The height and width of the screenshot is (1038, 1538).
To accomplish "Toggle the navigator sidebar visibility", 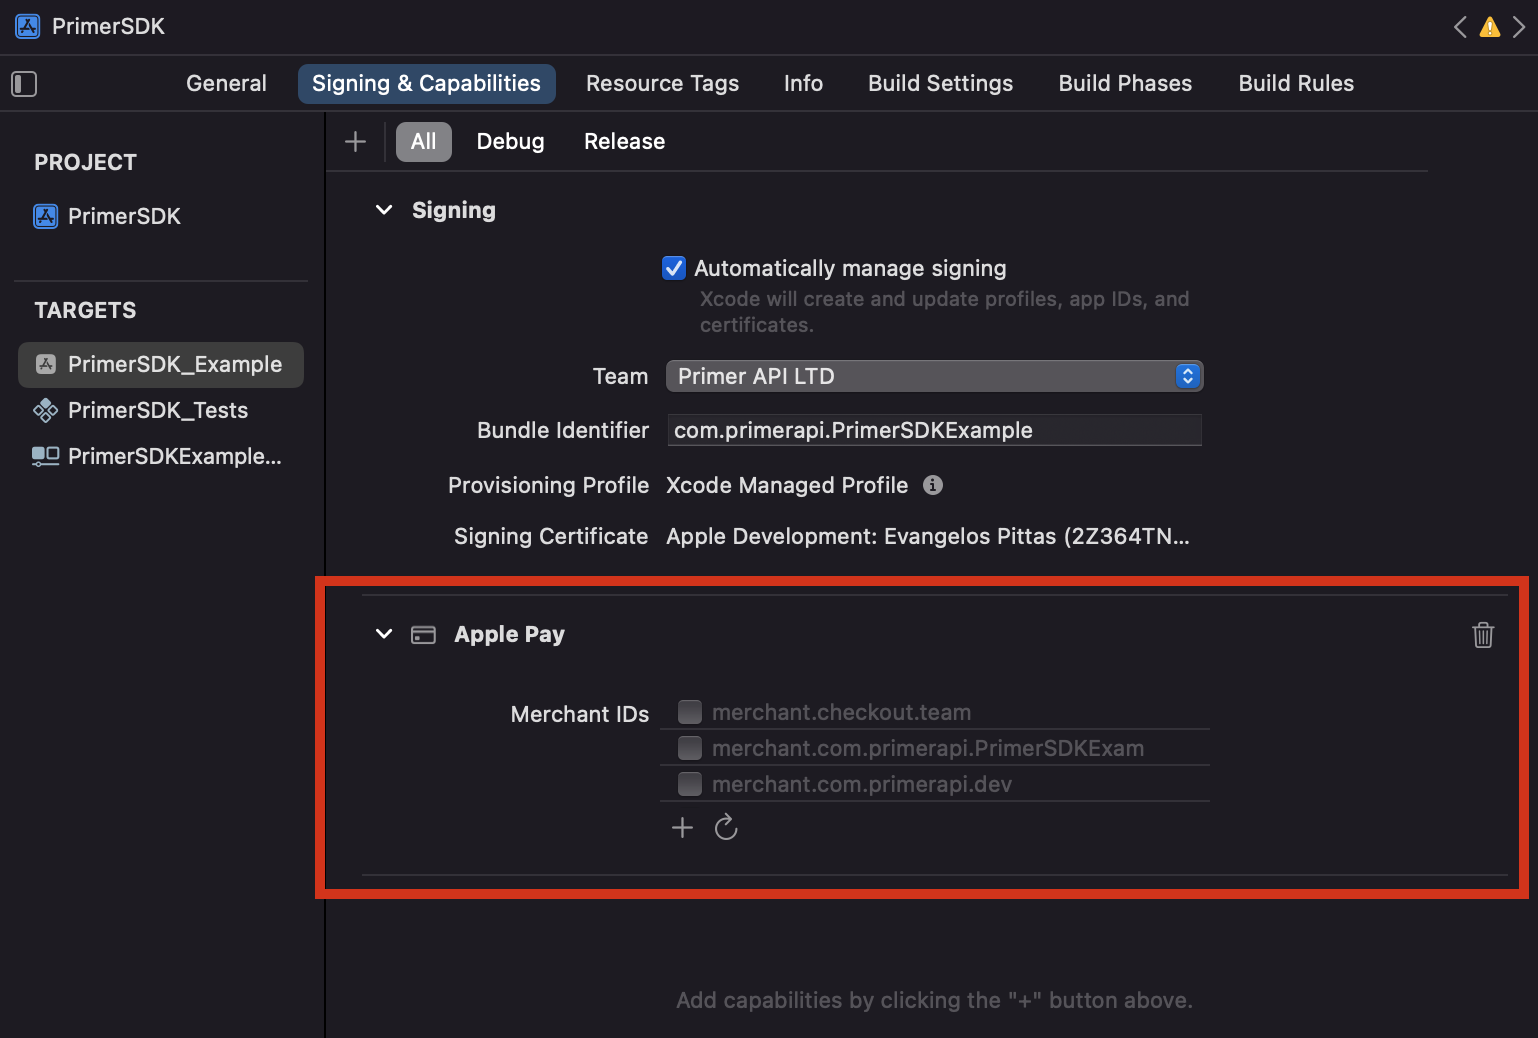I will (24, 84).
